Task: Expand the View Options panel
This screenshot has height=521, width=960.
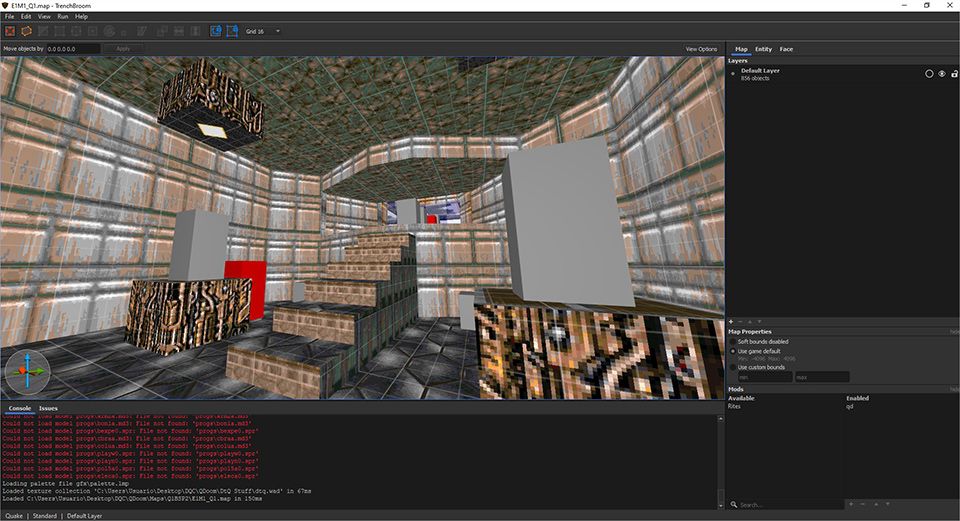Action: 701,48
